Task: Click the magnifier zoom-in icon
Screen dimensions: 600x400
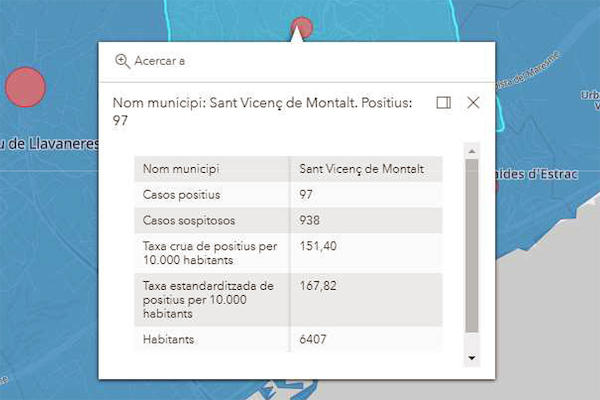Action: pos(123,61)
